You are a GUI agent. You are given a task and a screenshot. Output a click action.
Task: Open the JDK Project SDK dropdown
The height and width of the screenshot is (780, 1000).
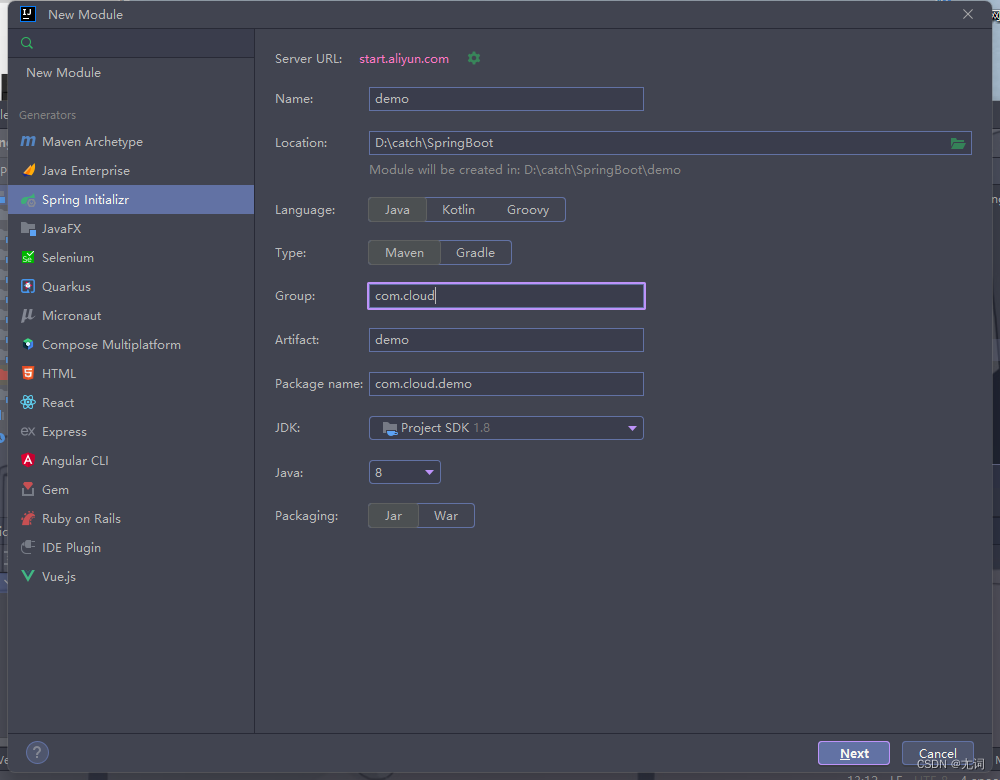pyautogui.click(x=506, y=428)
